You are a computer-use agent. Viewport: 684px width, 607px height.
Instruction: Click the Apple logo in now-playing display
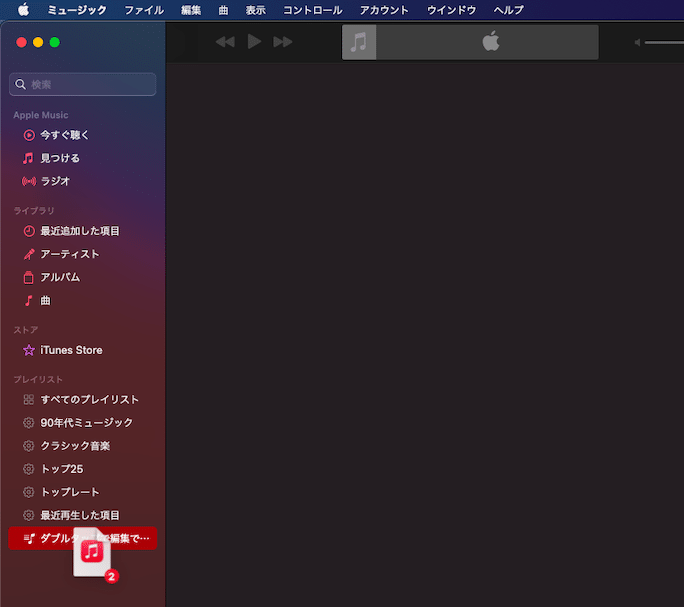pos(491,41)
